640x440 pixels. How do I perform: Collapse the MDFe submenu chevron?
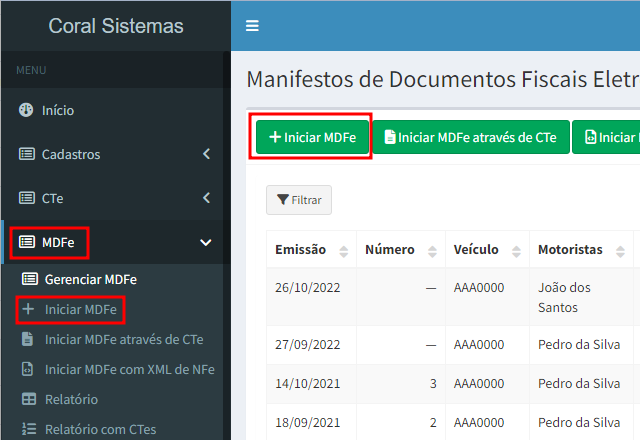tap(206, 242)
